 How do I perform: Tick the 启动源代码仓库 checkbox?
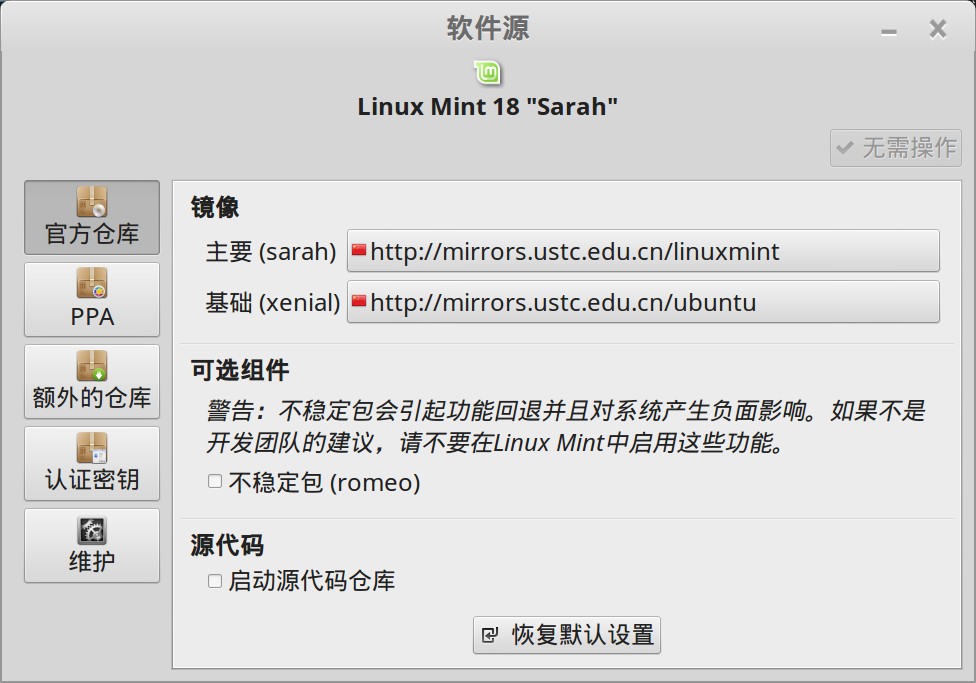click(x=215, y=580)
